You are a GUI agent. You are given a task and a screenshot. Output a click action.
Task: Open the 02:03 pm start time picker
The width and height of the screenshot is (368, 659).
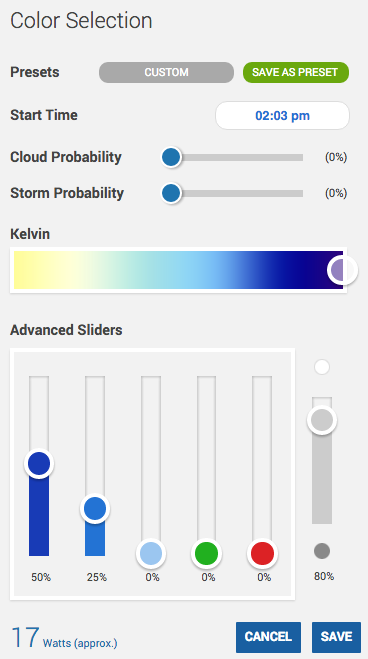pos(282,115)
